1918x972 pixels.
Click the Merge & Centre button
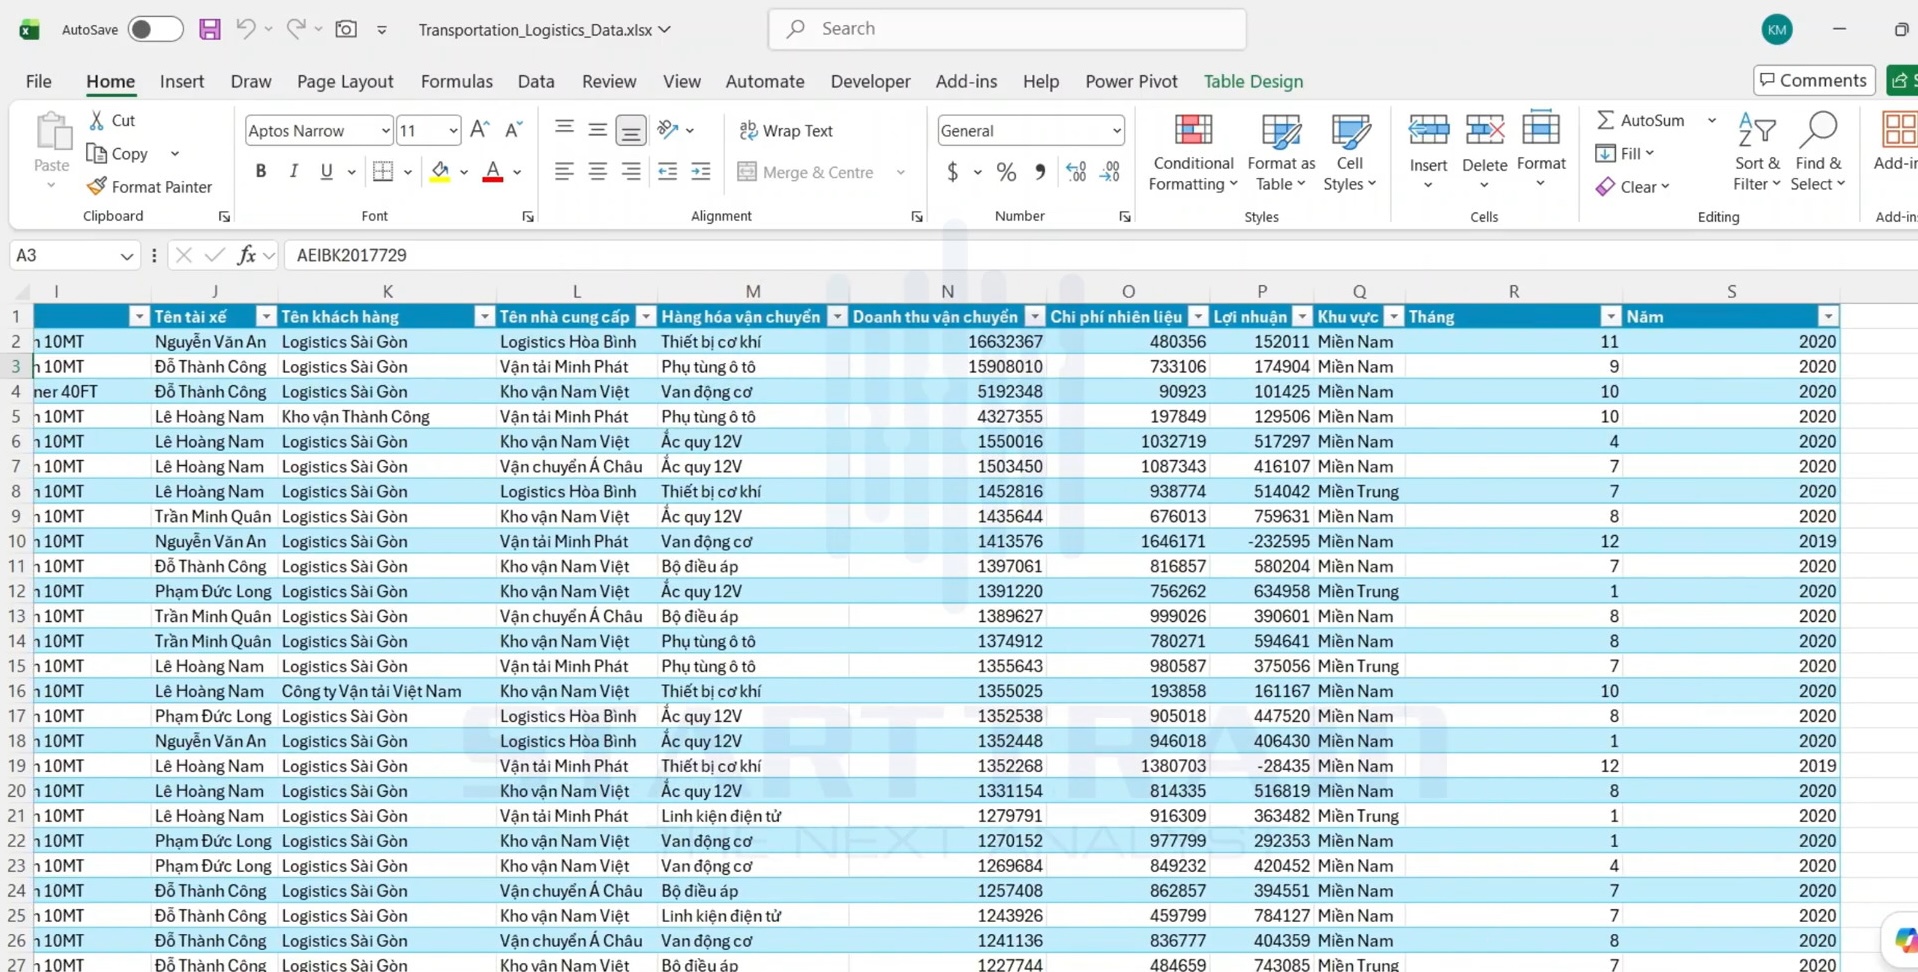tap(806, 172)
